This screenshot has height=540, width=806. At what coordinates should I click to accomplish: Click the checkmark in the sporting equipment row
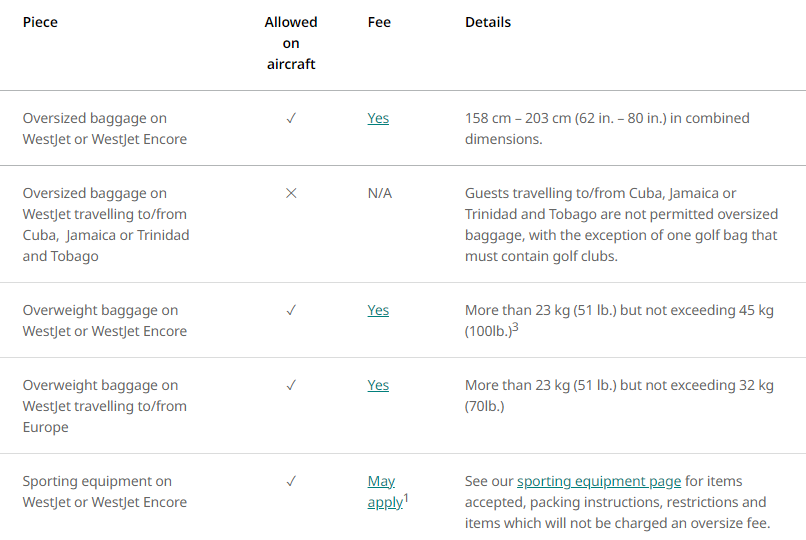[291, 481]
